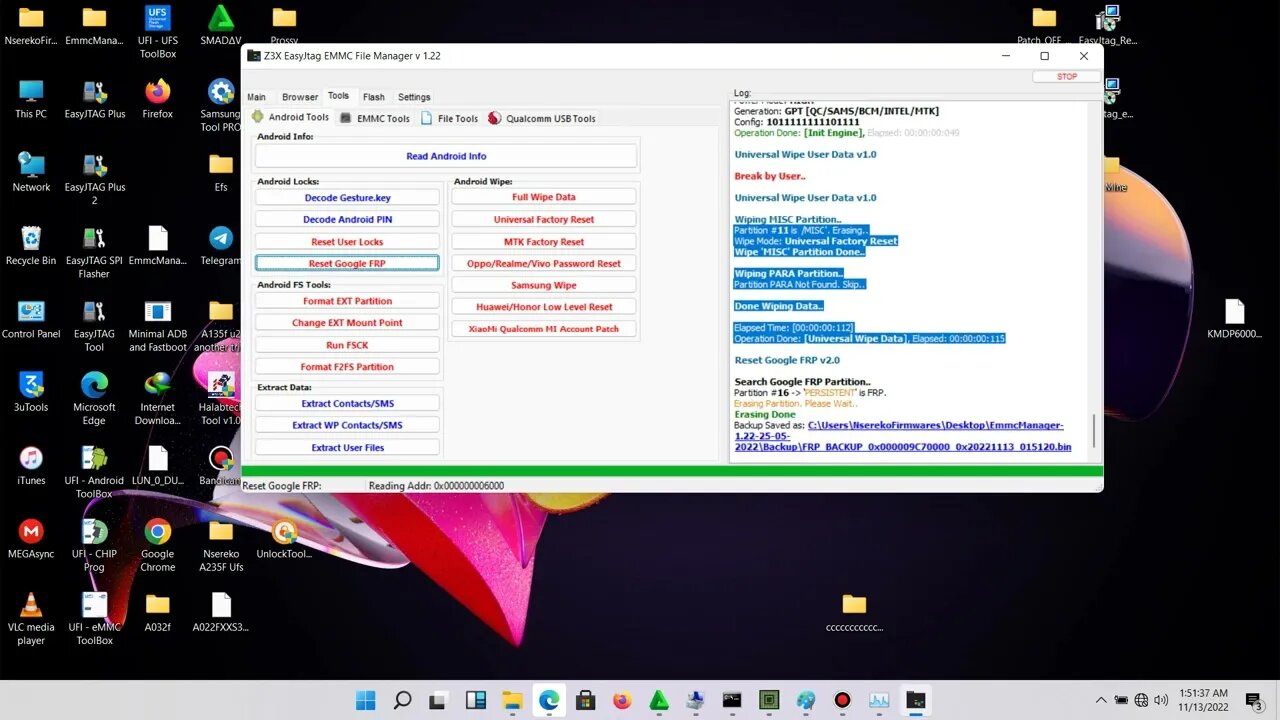Select the iTunes desktop icon

pyautogui.click(x=31, y=466)
